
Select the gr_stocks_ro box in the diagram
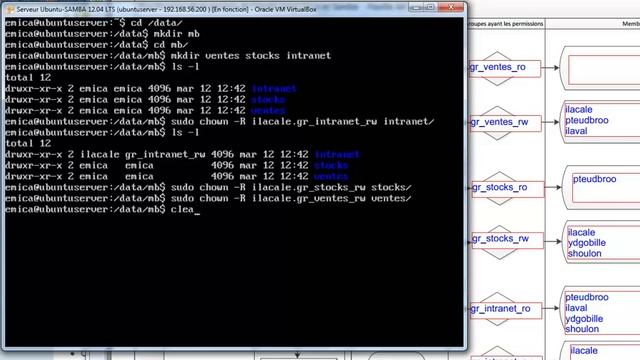click(x=508, y=189)
